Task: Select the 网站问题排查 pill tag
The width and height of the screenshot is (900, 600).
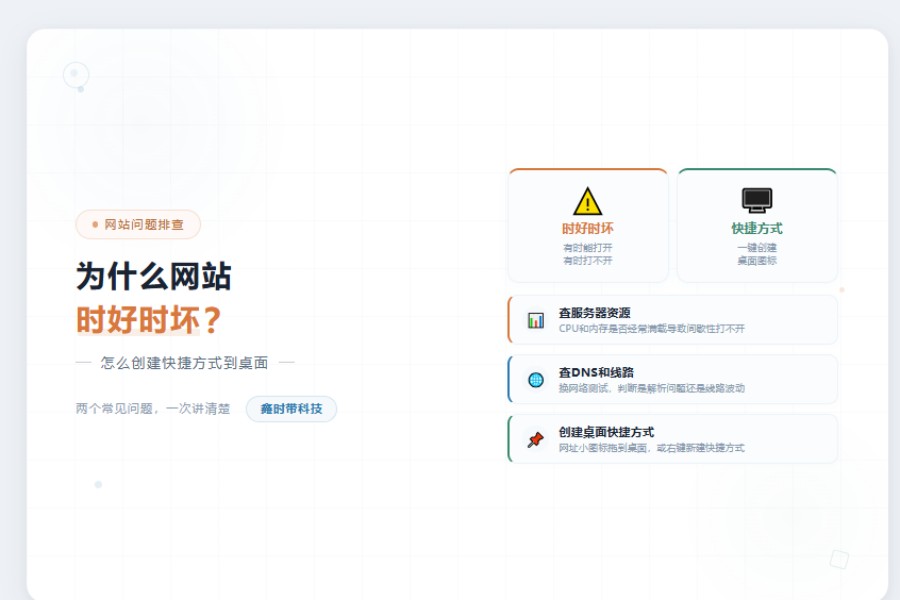Action: click(x=138, y=224)
